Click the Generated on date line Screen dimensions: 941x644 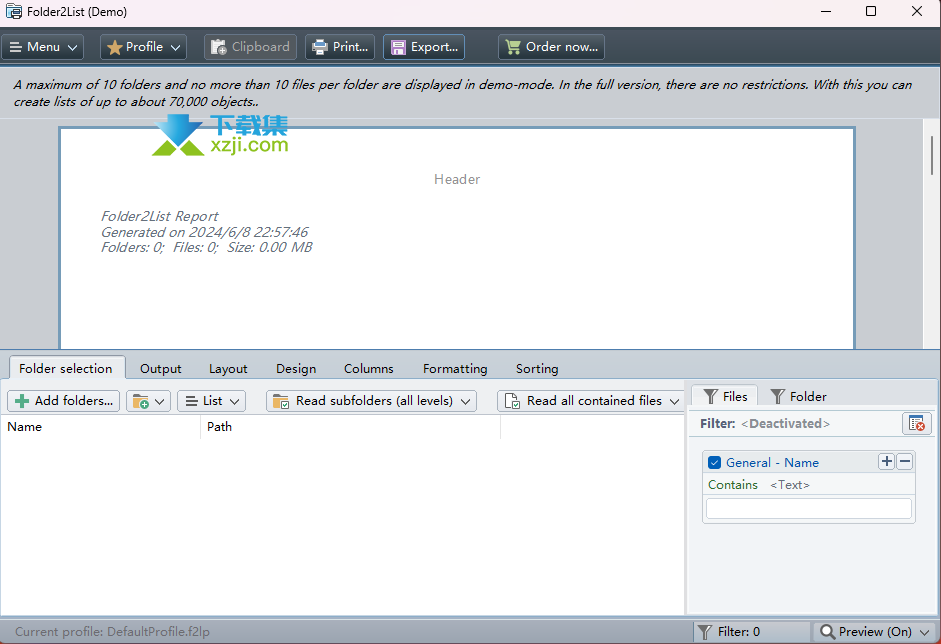coord(204,232)
